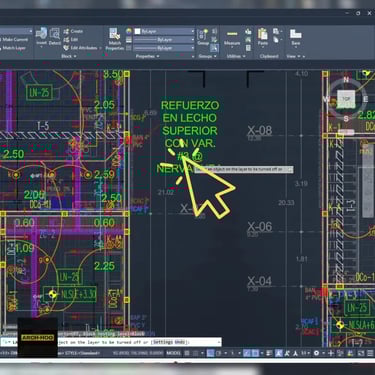
Task: Click the Clean Screen icon in status bar
Action: pyautogui.click(x=360, y=353)
